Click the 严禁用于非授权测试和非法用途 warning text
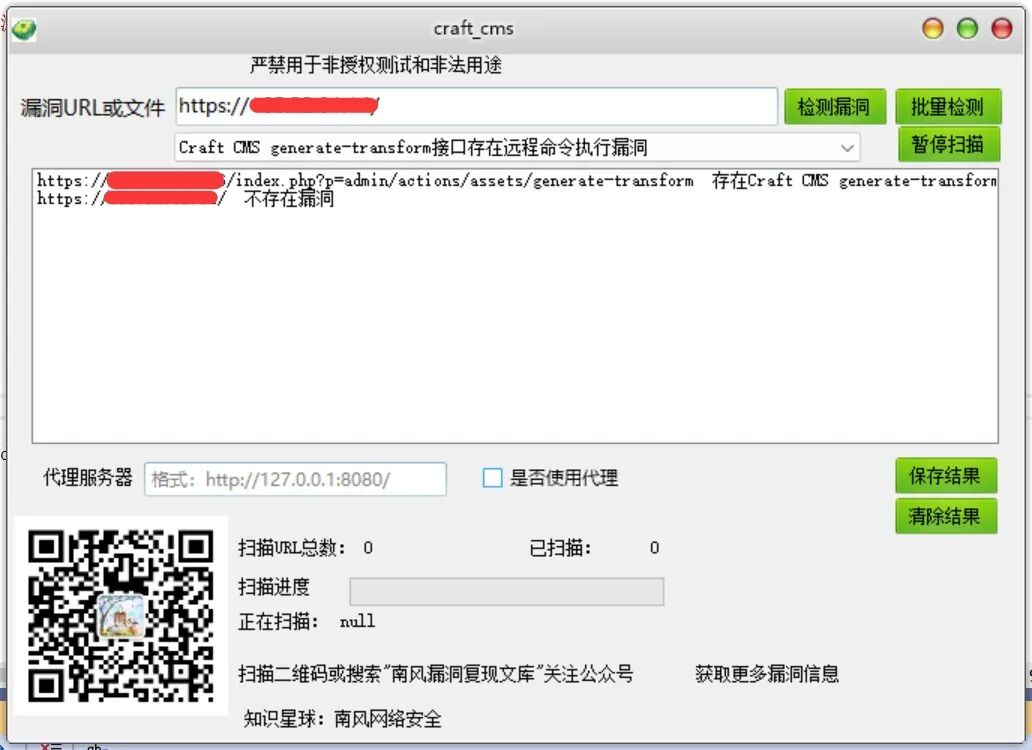The height and width of the screenshot is (750, 1032). pyautogui.click(x=376, y=64)
